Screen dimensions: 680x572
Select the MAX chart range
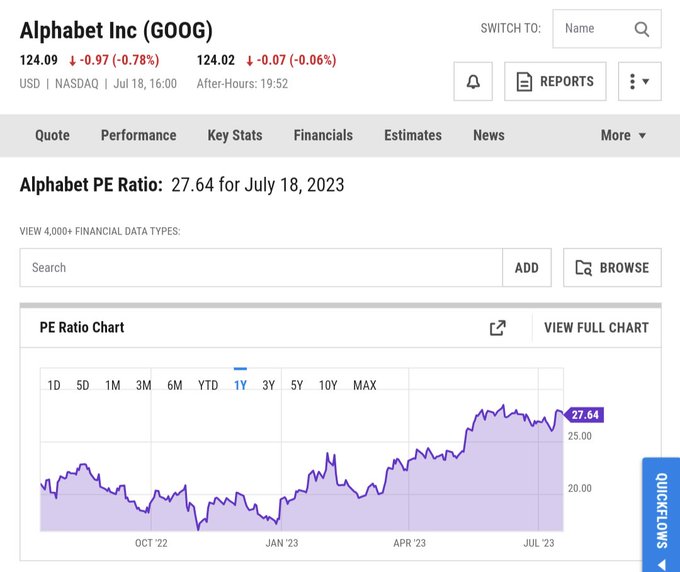point(365,385)
